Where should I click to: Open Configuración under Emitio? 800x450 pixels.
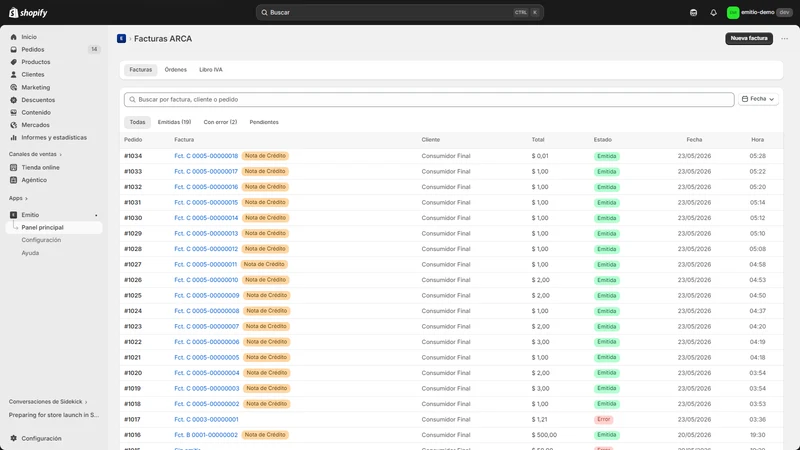(41, 240)
